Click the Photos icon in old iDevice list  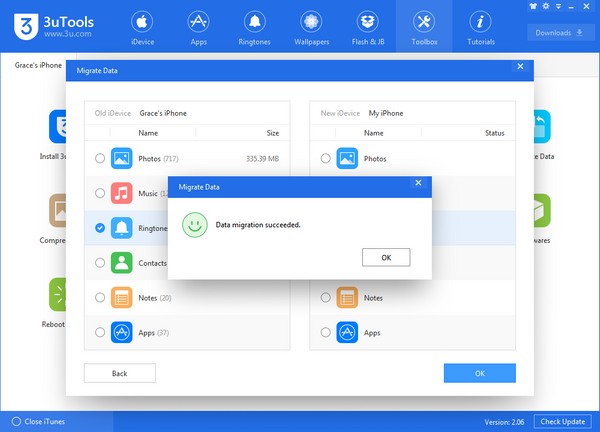[123, 158]
